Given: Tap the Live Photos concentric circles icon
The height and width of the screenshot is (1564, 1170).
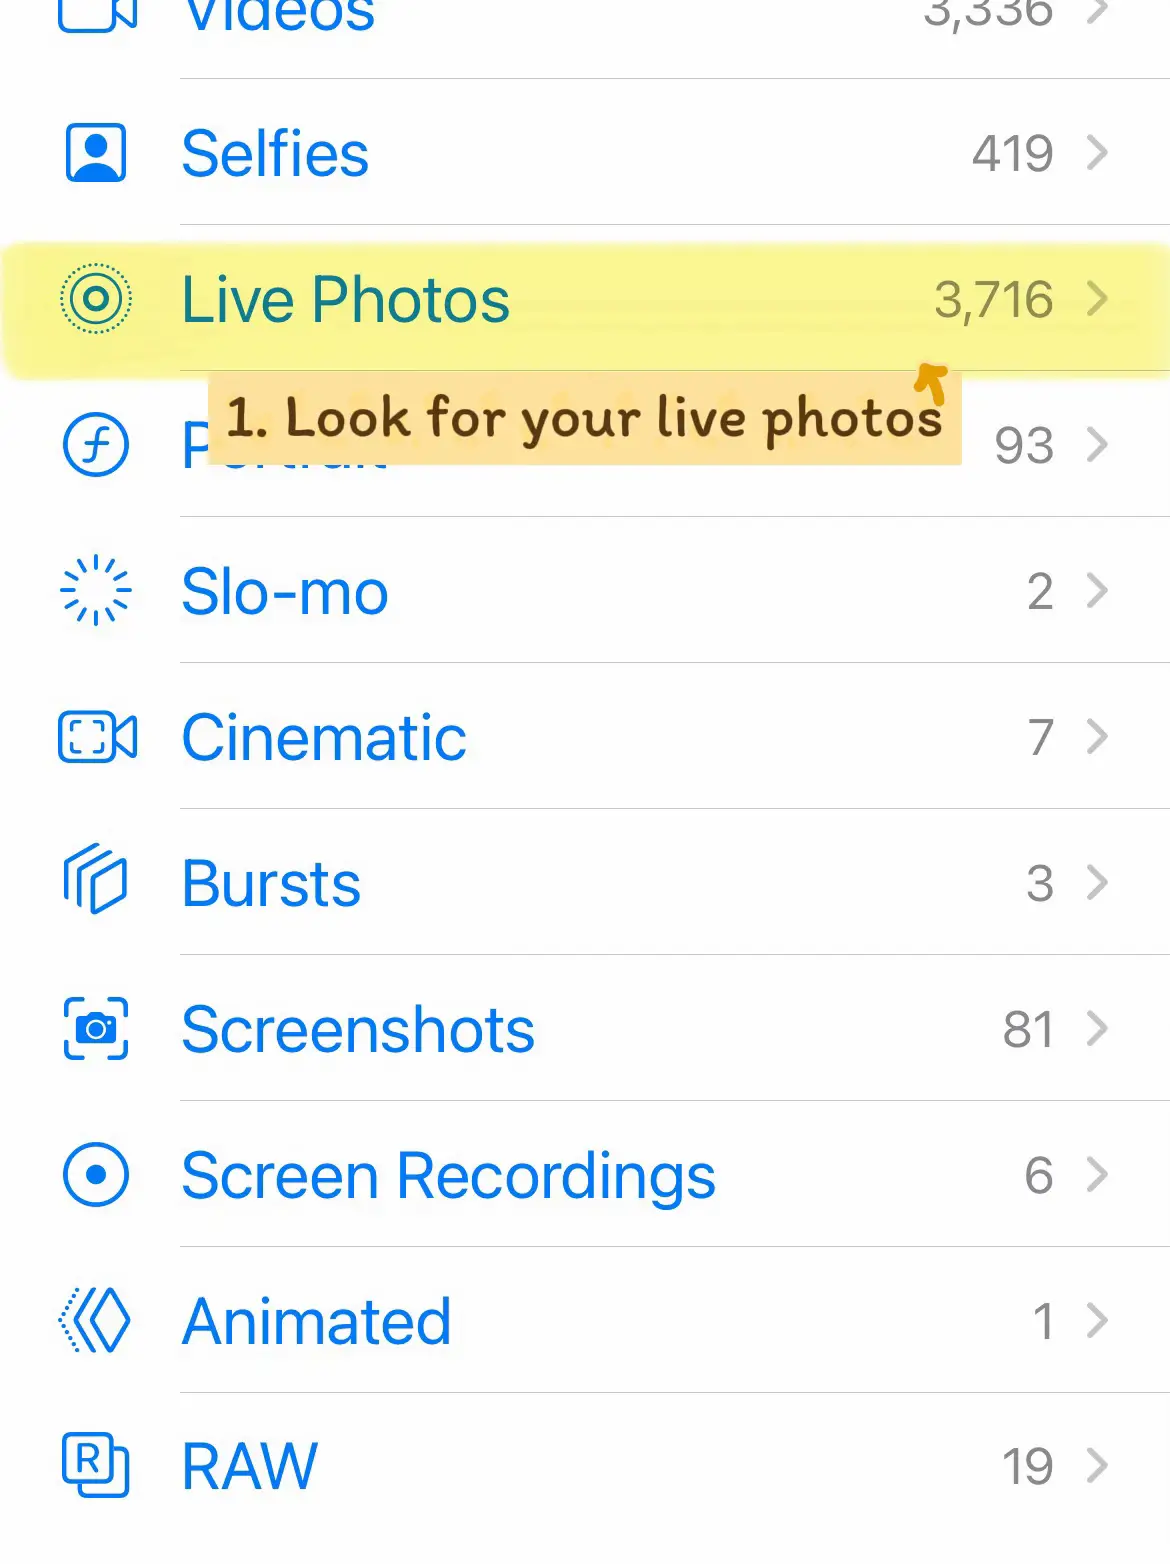Looking at the screenshot, I should (96, 299).
